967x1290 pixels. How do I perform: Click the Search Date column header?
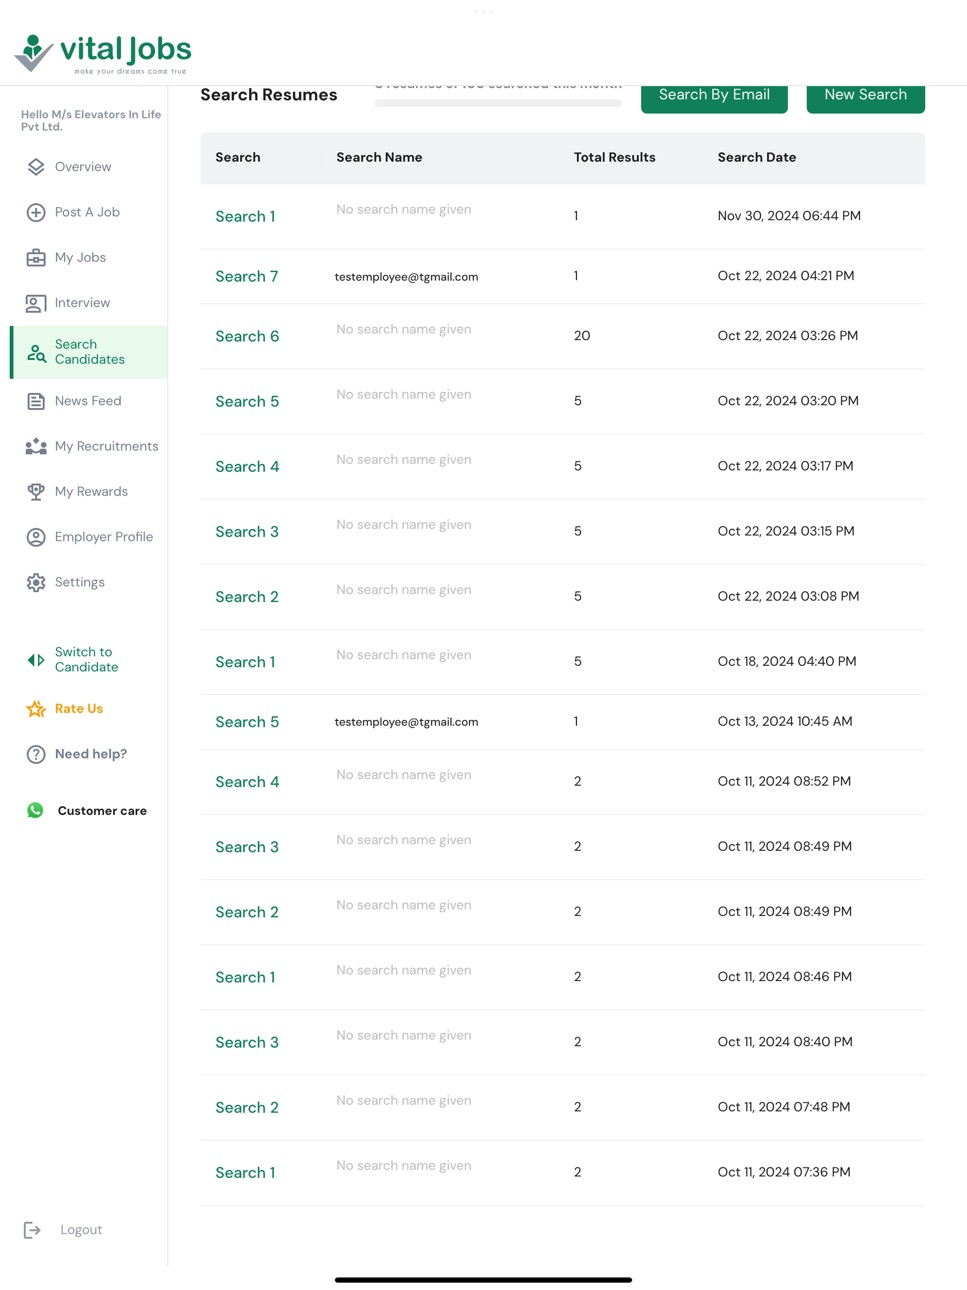(757, 157)
